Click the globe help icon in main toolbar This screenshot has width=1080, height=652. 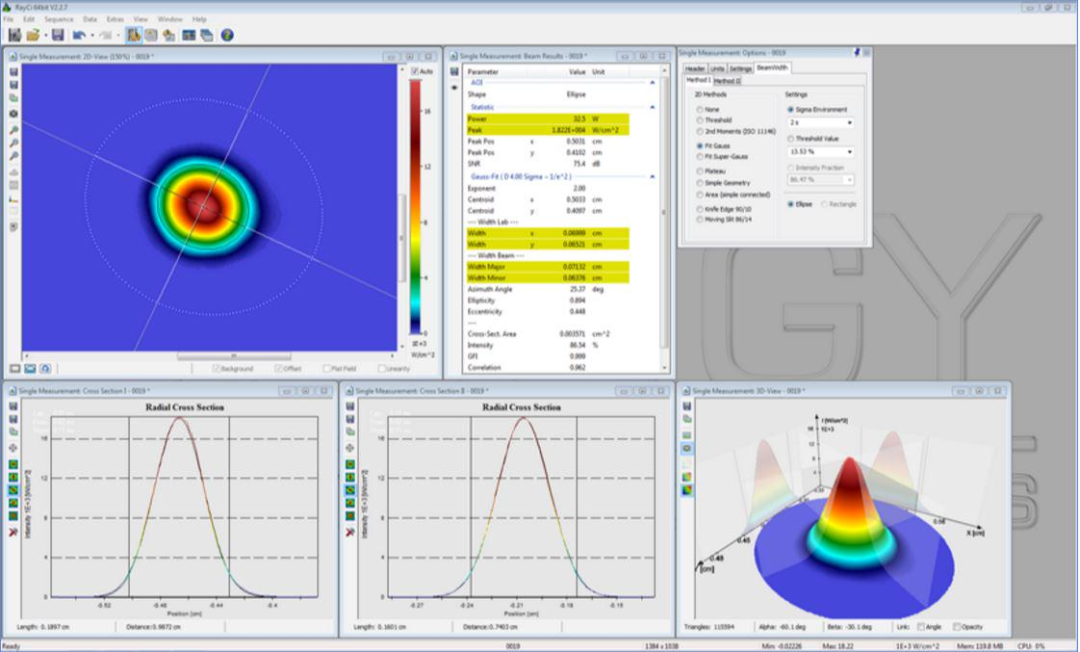[x=227, y=35]
